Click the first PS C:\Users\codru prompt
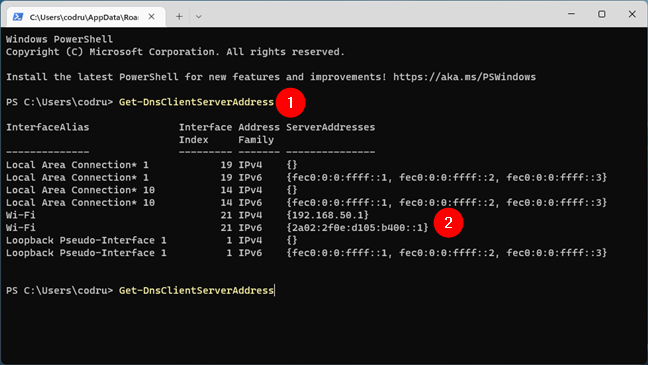The image size is (648, 365). (x=59, y=102)
